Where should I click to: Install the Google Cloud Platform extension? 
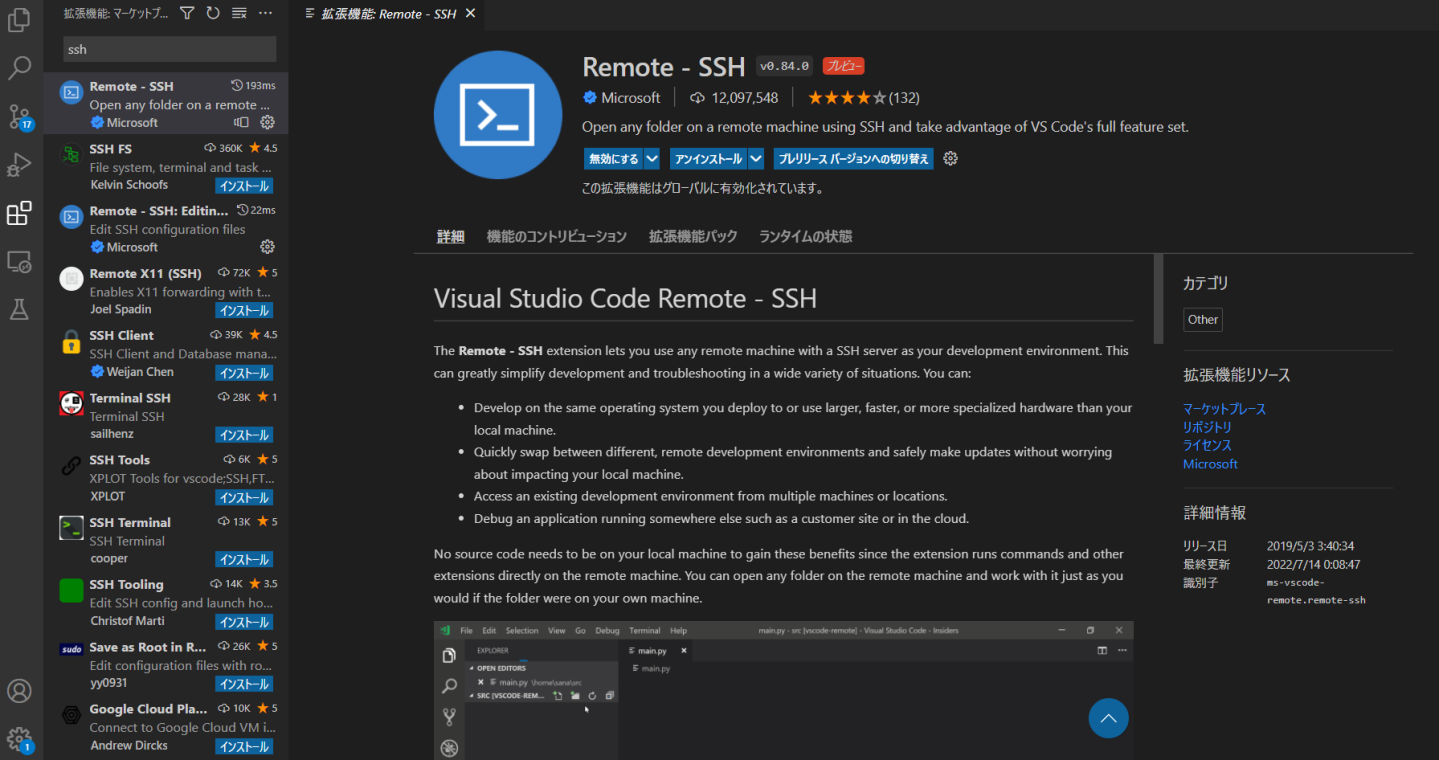pos(245,746)
